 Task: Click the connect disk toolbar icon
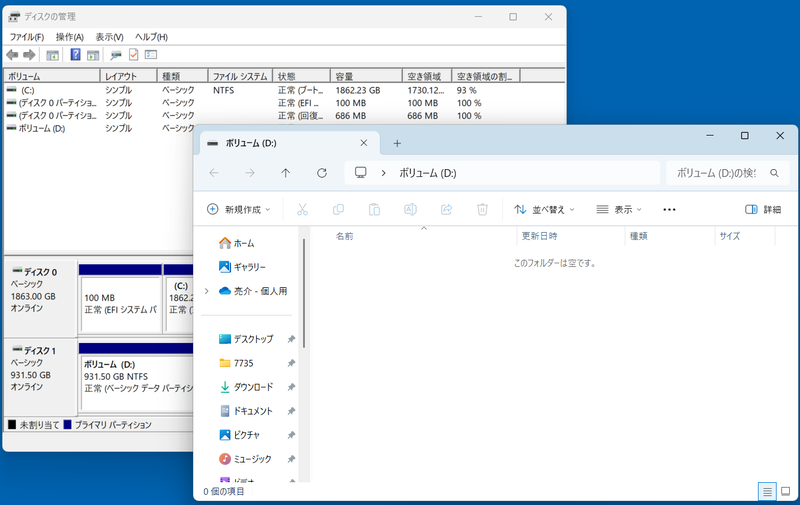click(116, 55)
